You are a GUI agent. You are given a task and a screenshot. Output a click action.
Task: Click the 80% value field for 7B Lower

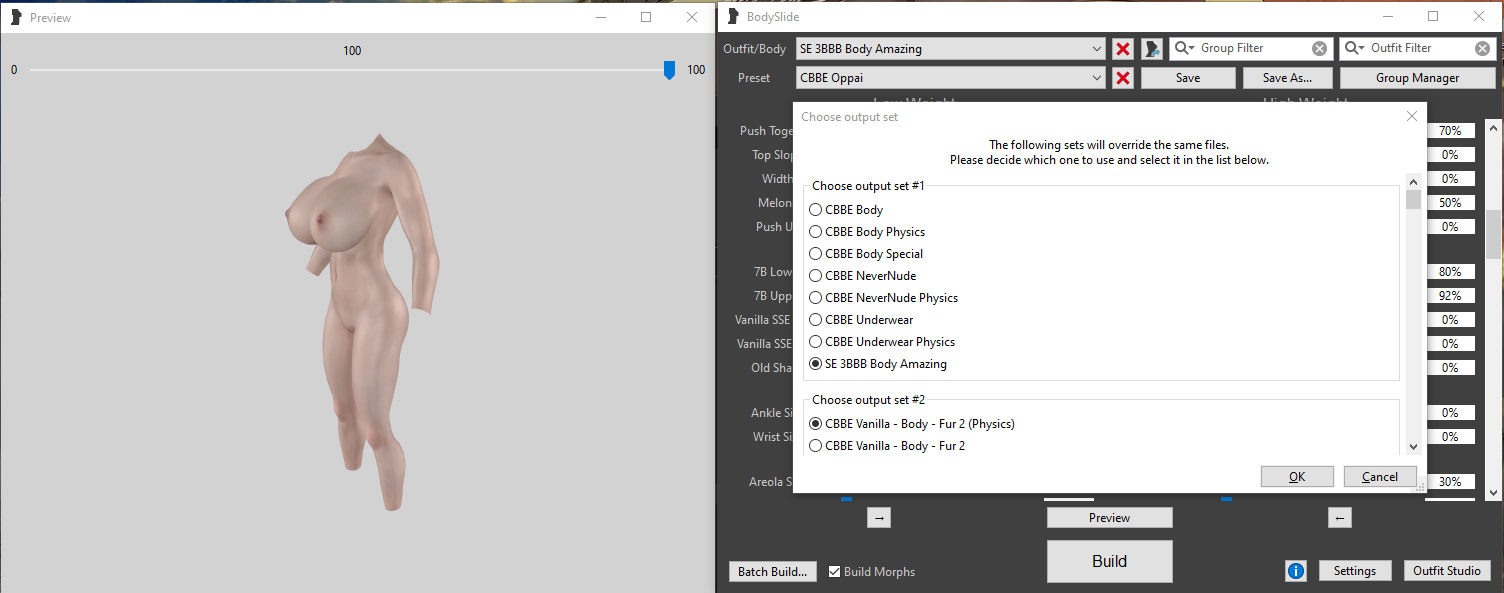pyautogui.click(x=1450, y=272)
